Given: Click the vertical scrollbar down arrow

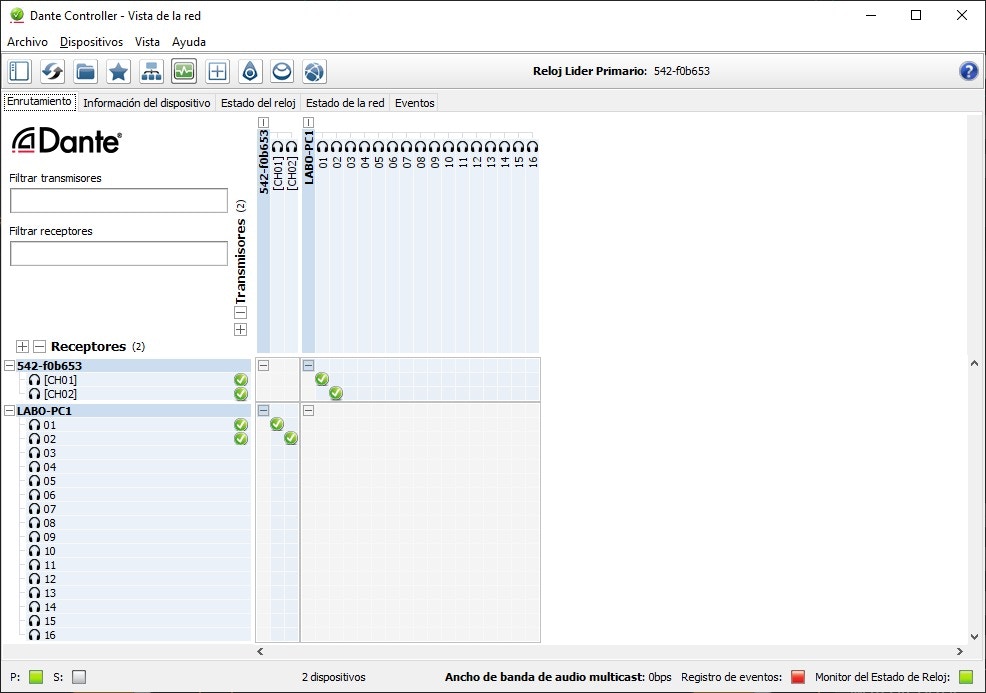Looking at the screenshot, I should [x=974, y=636].
